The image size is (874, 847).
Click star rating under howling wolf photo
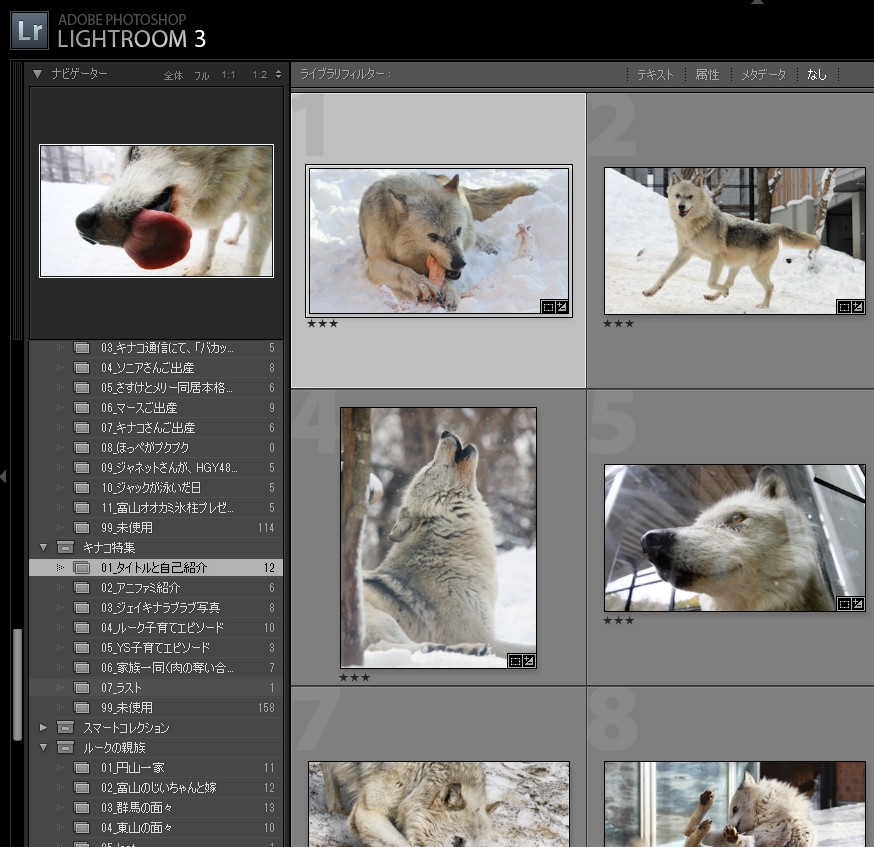(355, 678)
